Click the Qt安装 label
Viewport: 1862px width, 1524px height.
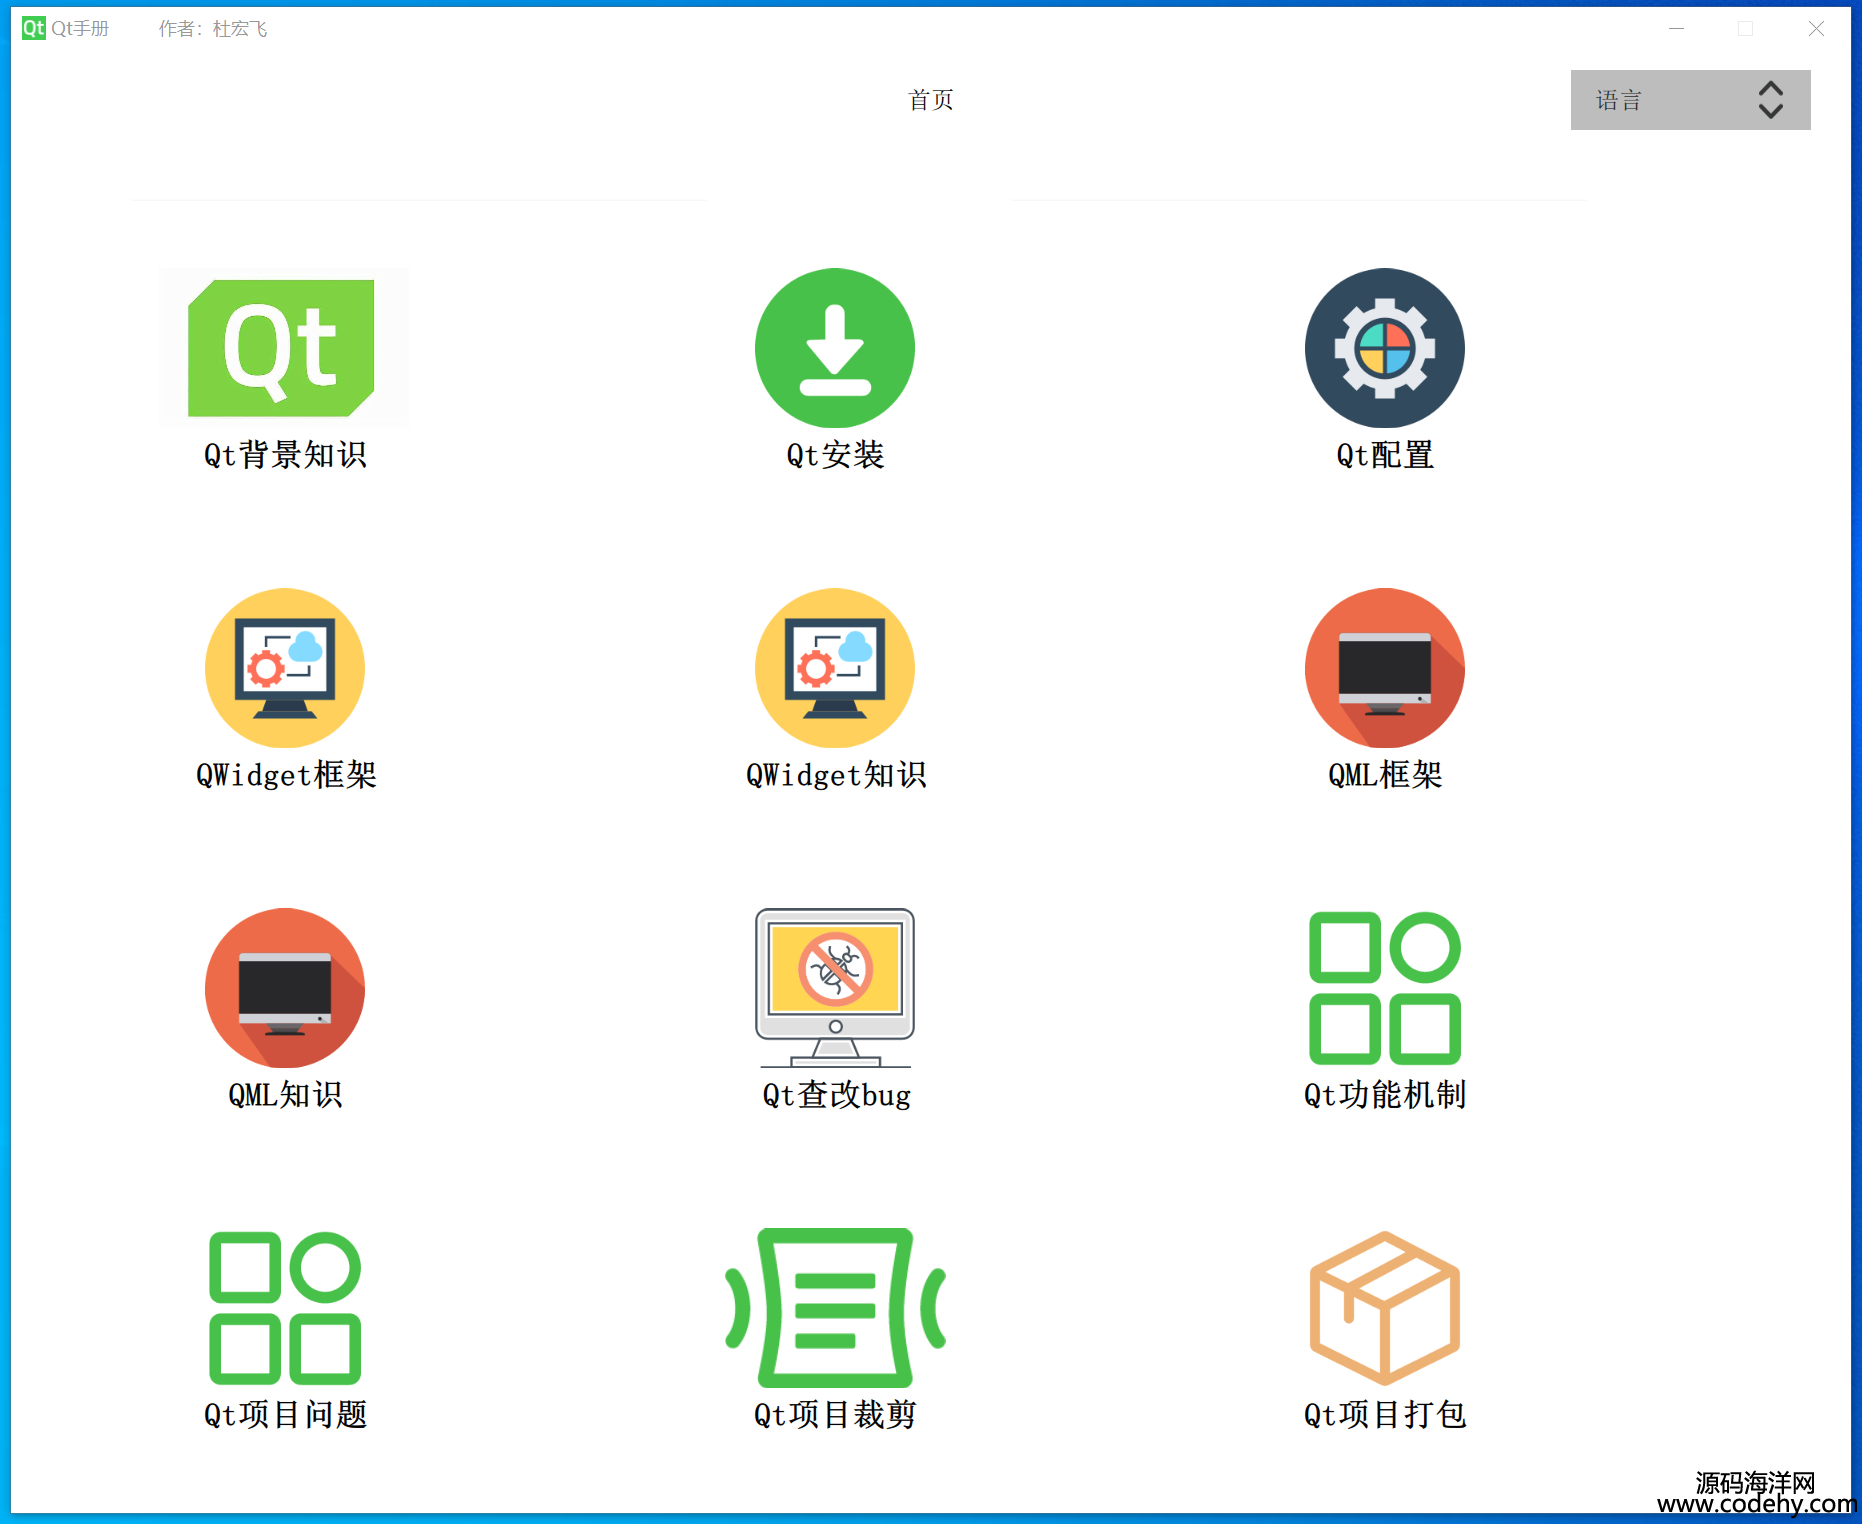pos(835,455)
